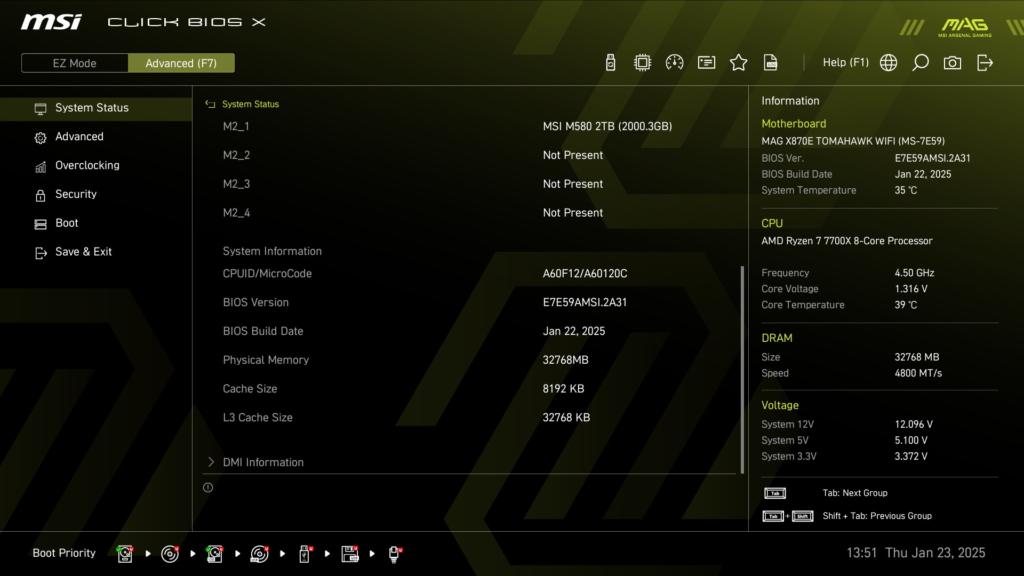Image resolution: width=1024 pixels, height=576 pixels.
Task: Select sixth boot device USB floppy icon
Action: pos(349,553)
